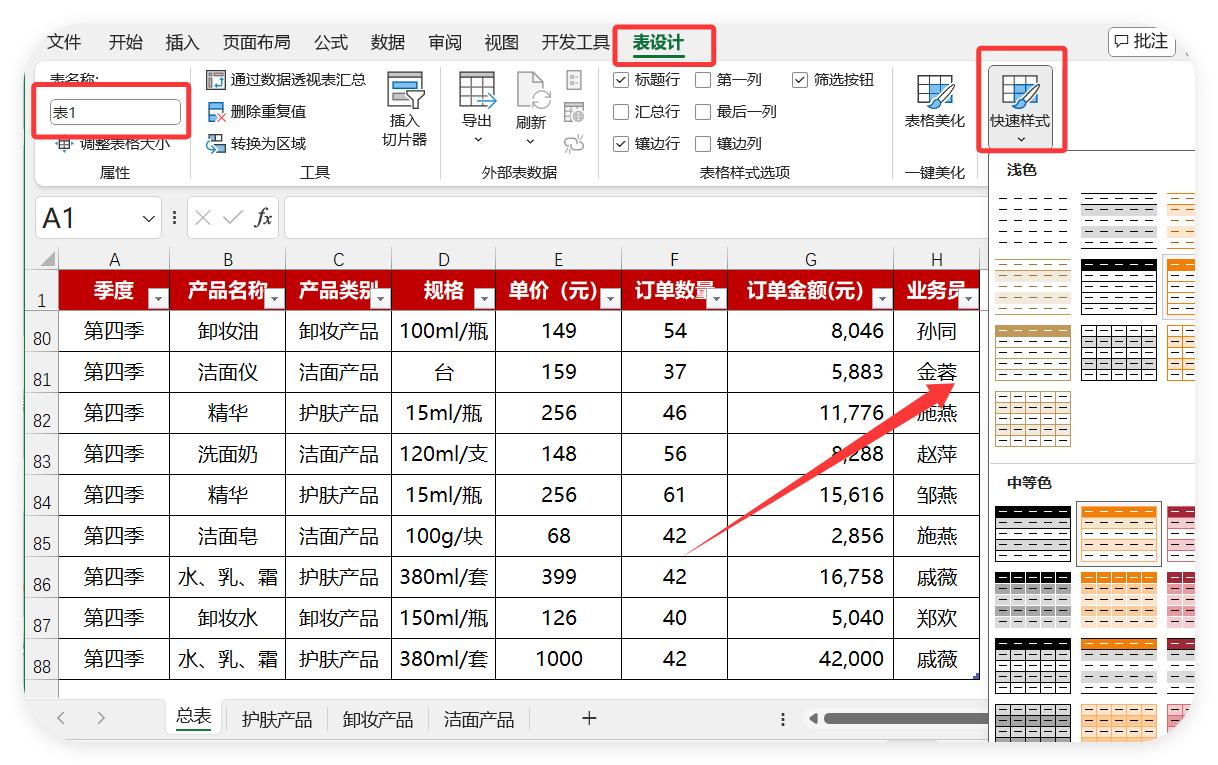Click the unlink icon beside Refresh
The width and height of the screenshot is (1218, 765).
click(x=574, y=144)
